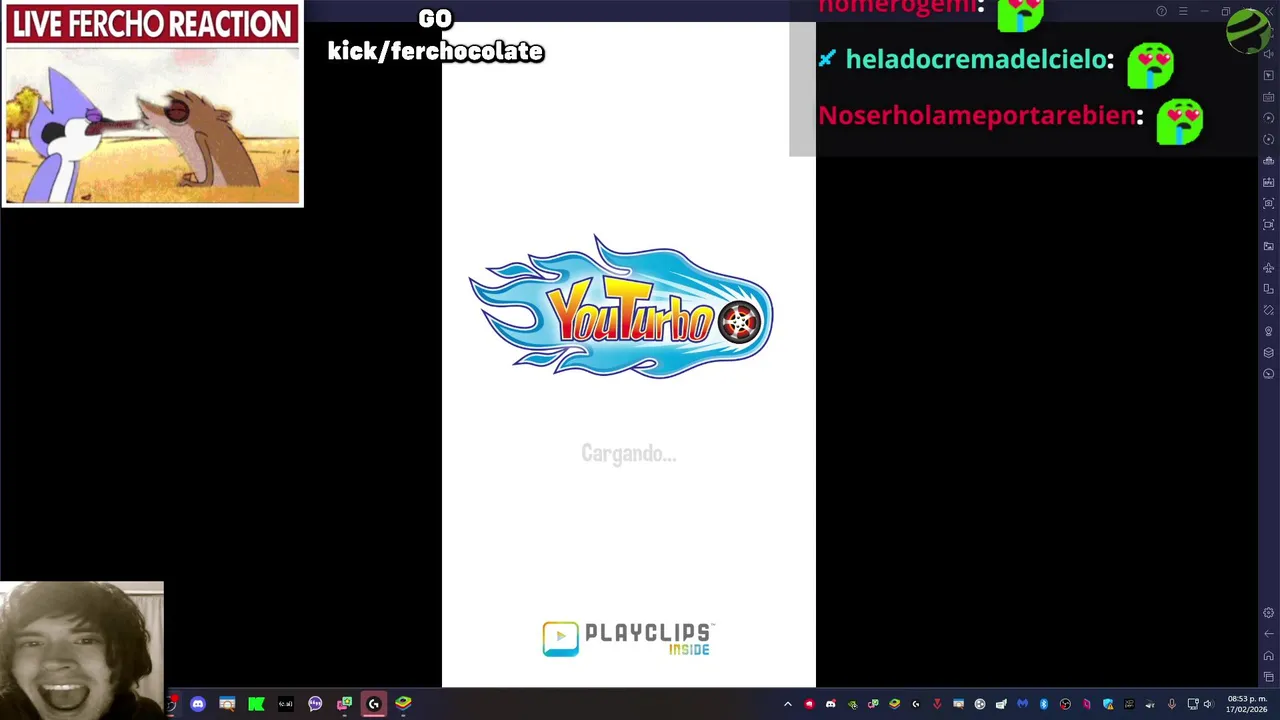Screen dimensions: 1280x720
Task: Click username Noserholameportarebien in chat
Action: (977, 116)
